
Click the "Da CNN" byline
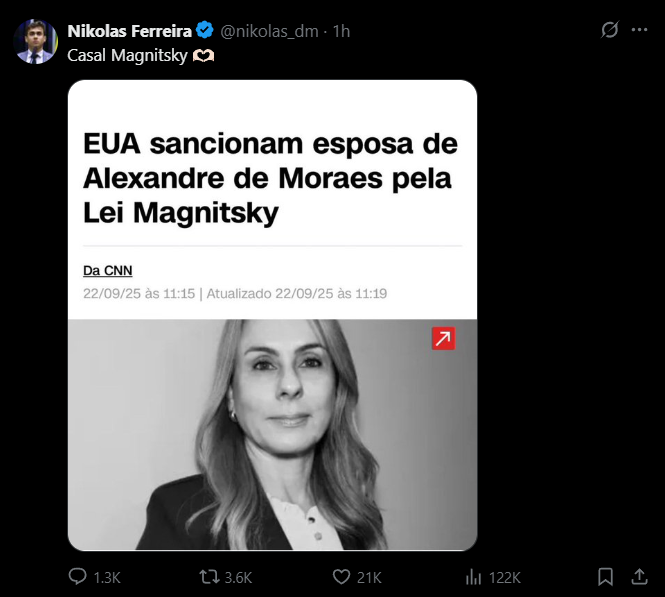tap(108, 270)
